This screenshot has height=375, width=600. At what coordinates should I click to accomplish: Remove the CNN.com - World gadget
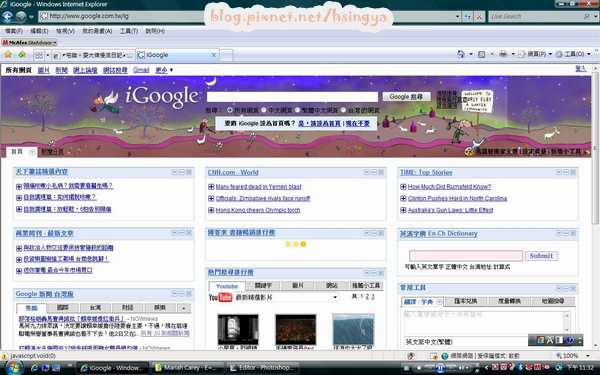tap(381, 172)
